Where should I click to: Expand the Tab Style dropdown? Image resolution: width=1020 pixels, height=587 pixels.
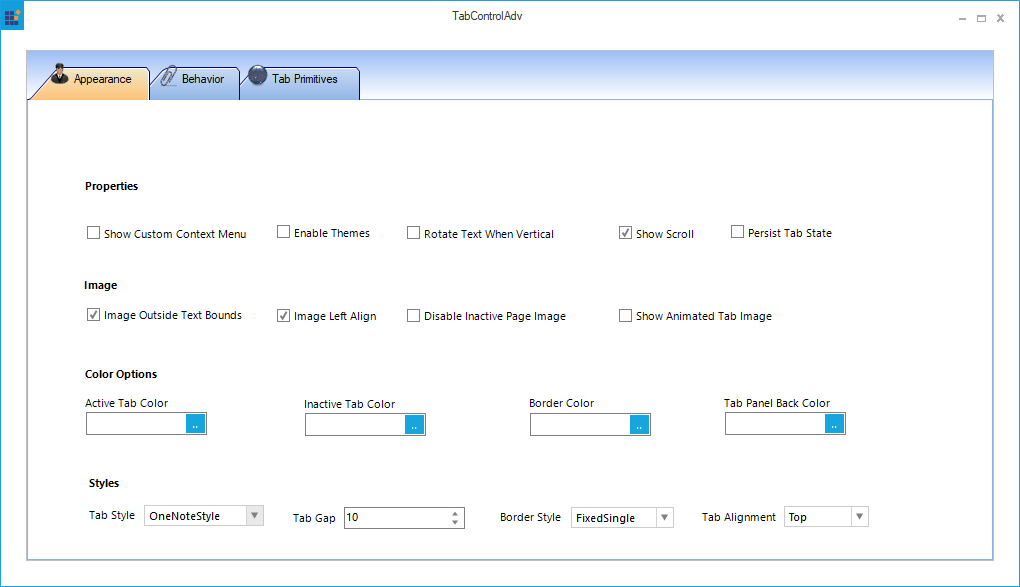(x=254, y=516)
